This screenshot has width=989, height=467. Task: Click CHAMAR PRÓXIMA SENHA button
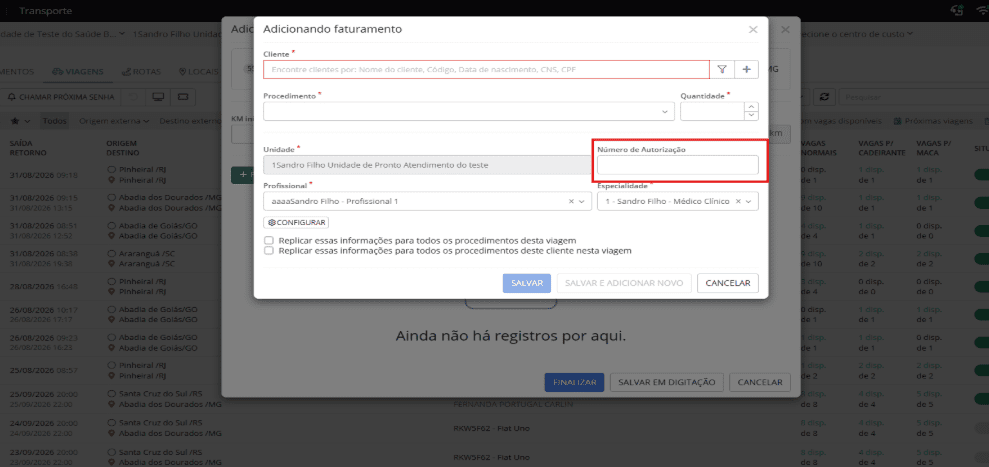tap(61, 97)
